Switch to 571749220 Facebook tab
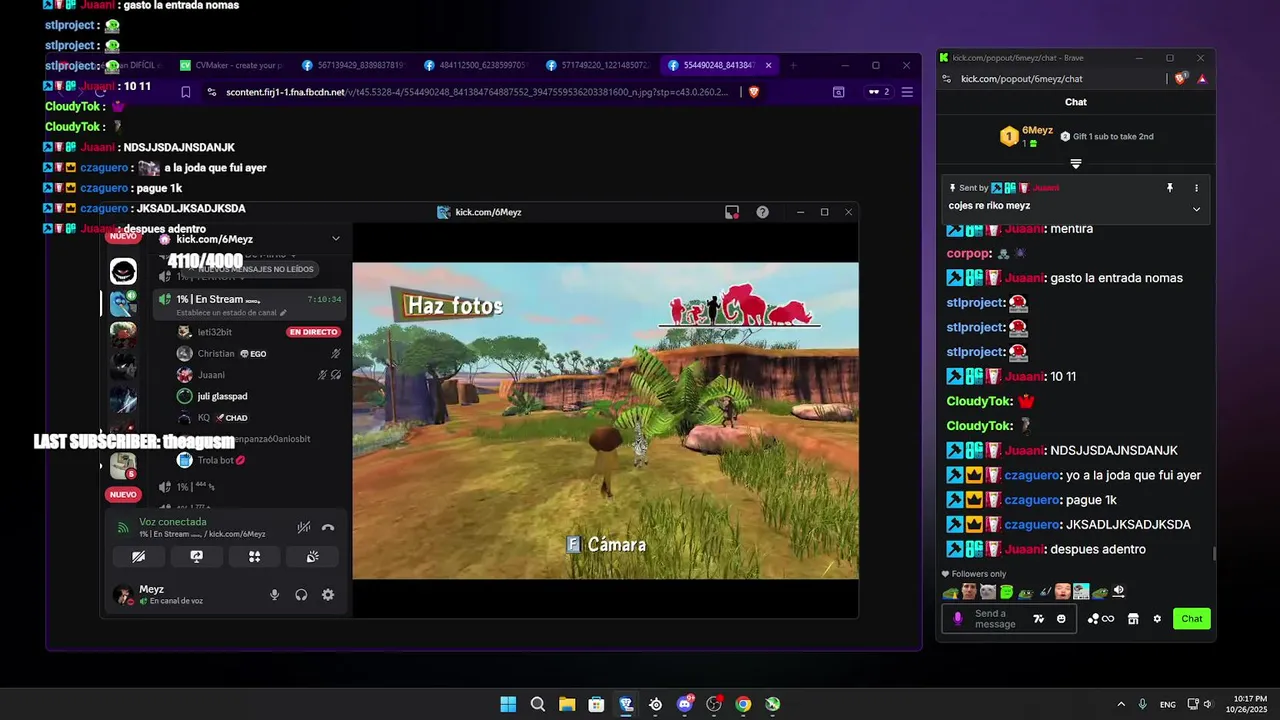Screen dimensions: 1280x720 point(596,65)
